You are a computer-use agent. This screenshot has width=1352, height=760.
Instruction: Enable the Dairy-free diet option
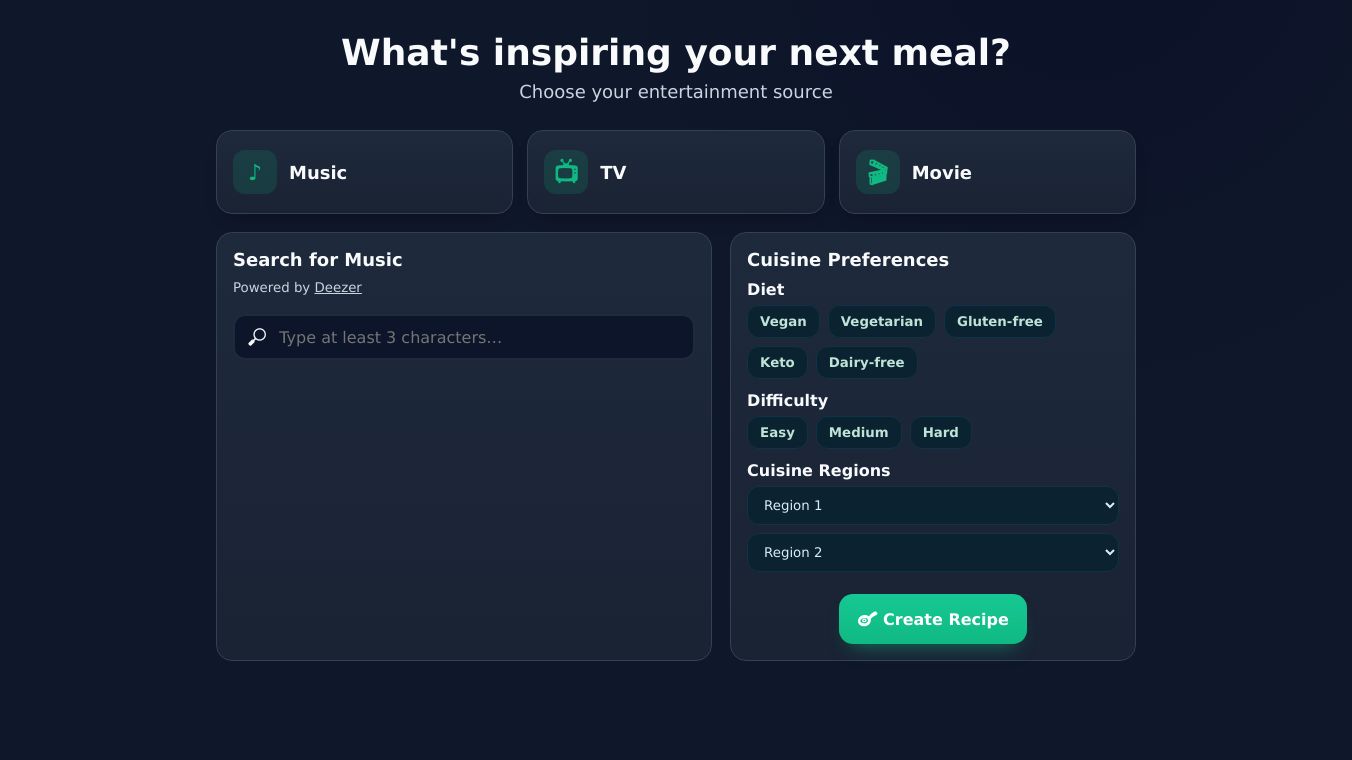pyautogui.click(x=866, y=362)
